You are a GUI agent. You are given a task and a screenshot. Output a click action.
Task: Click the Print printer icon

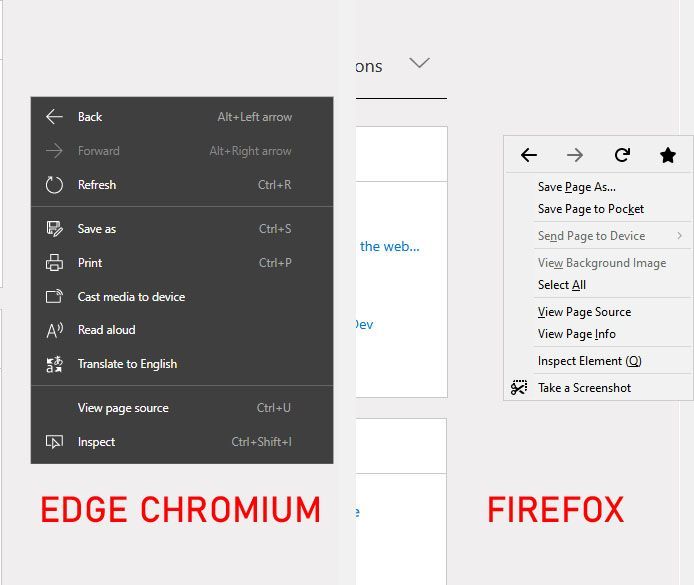tap(54, 263)
